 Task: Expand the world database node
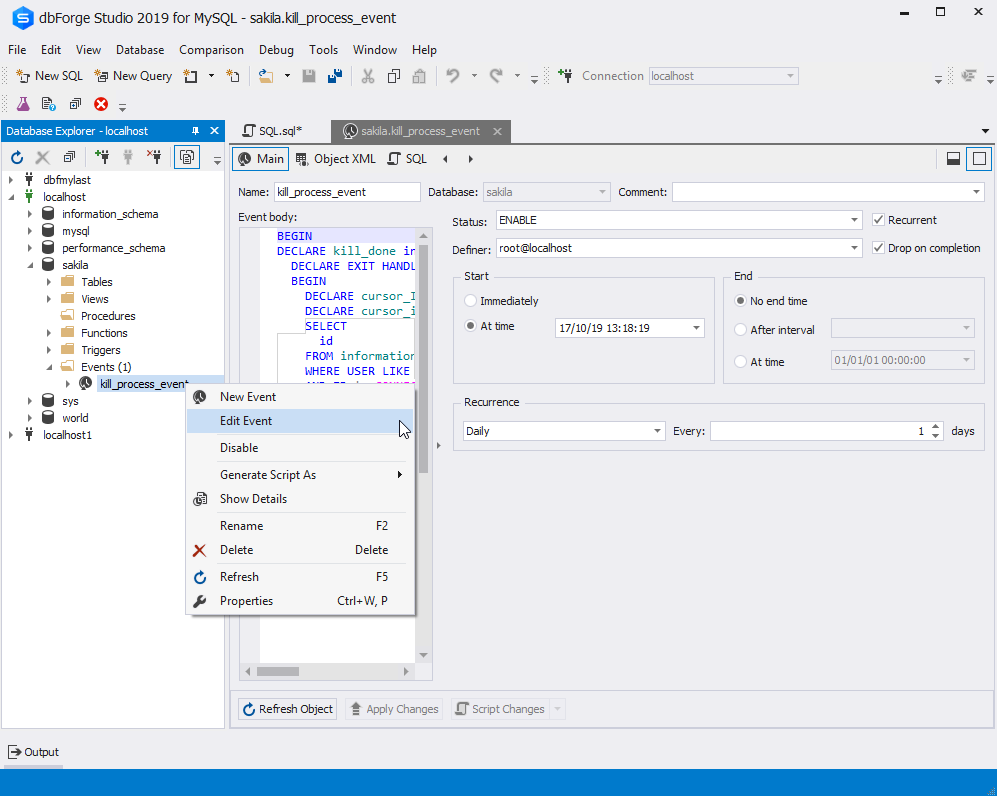tap(30, 418)
